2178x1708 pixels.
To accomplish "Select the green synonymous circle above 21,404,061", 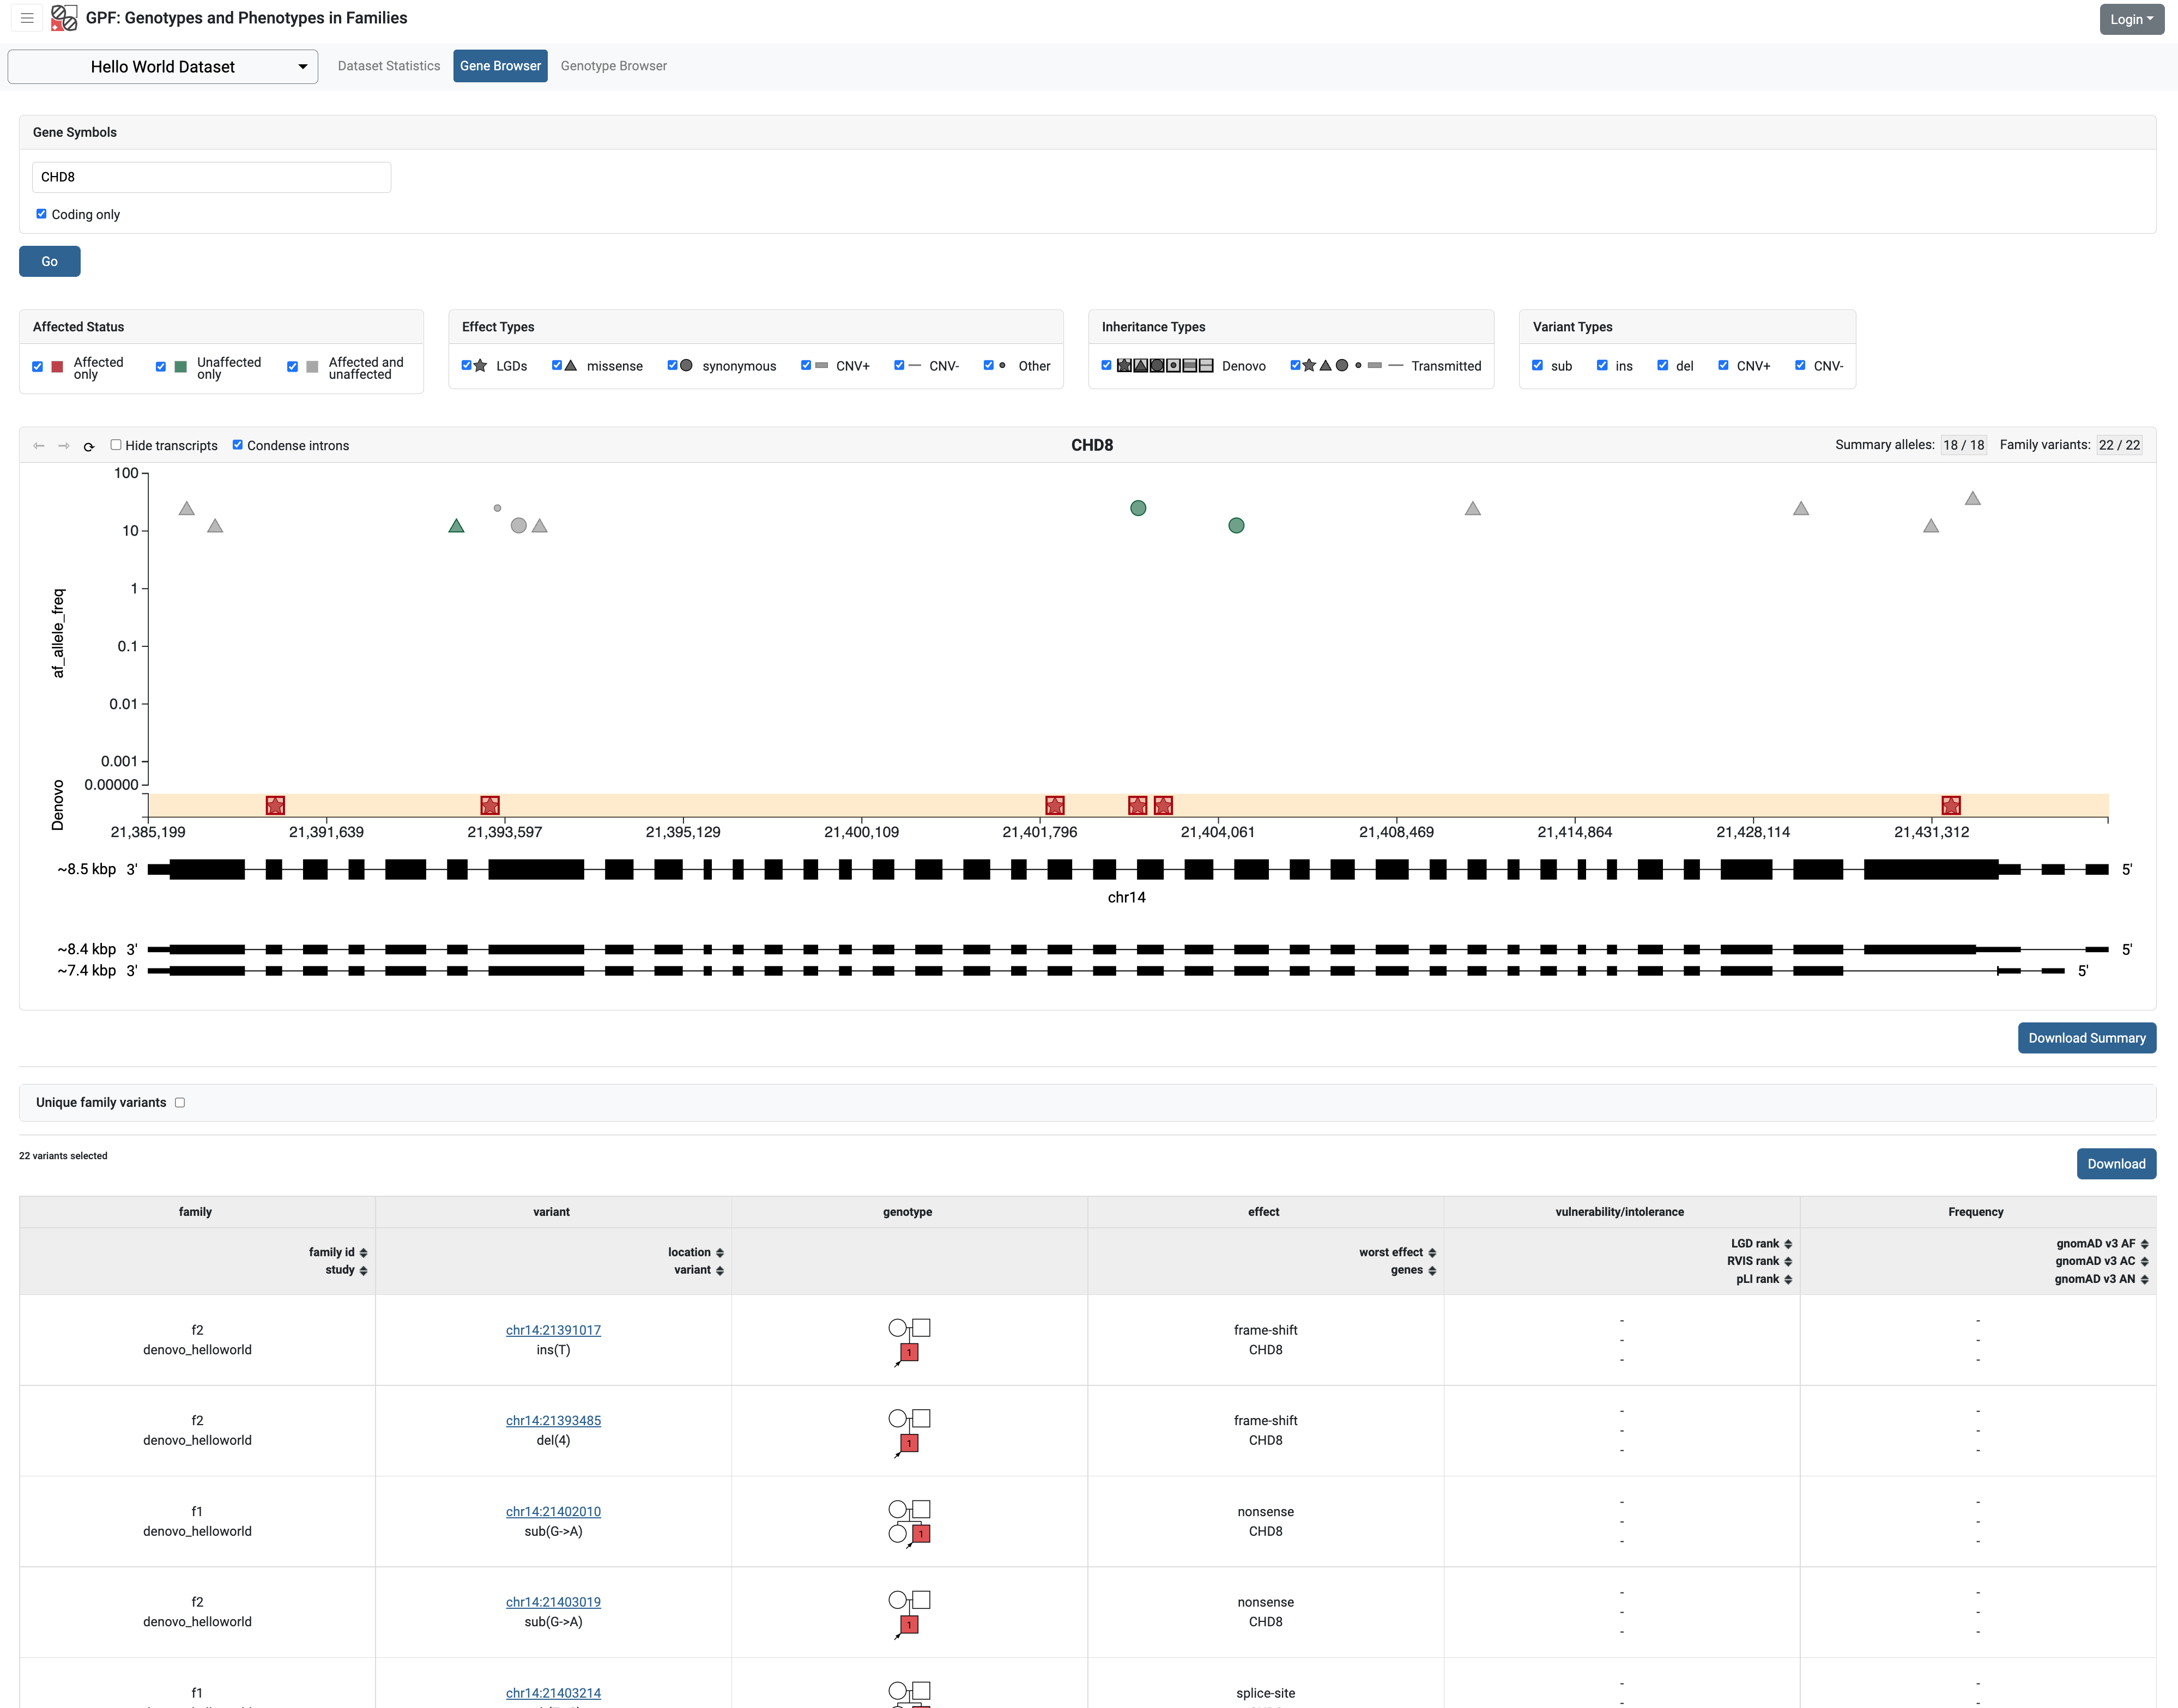I will [x=1236, y=525].
